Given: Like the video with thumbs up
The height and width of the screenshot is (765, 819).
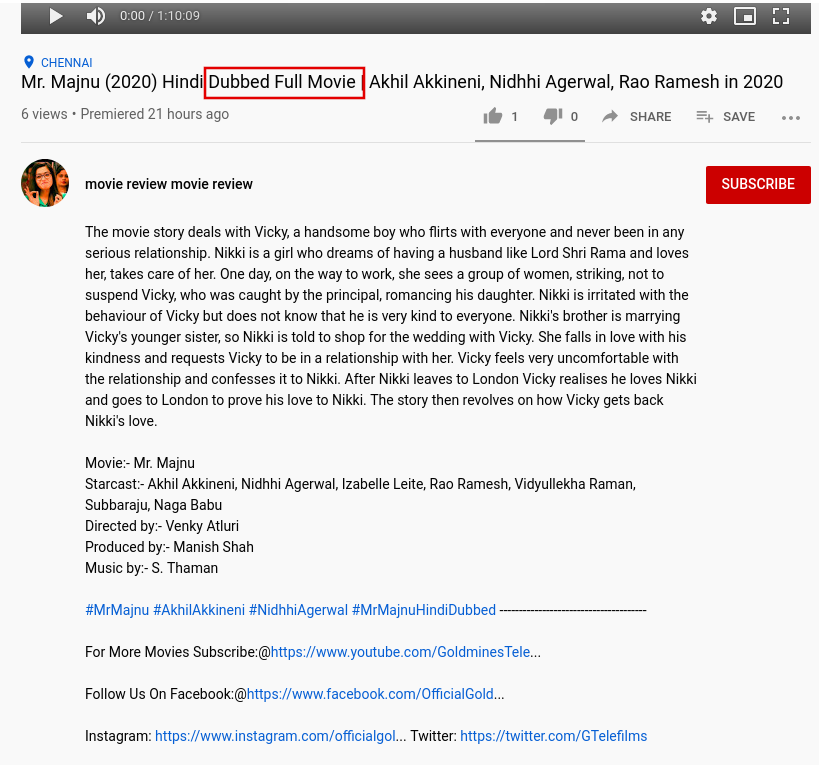Looking at the screenshot, I should 493,116.
